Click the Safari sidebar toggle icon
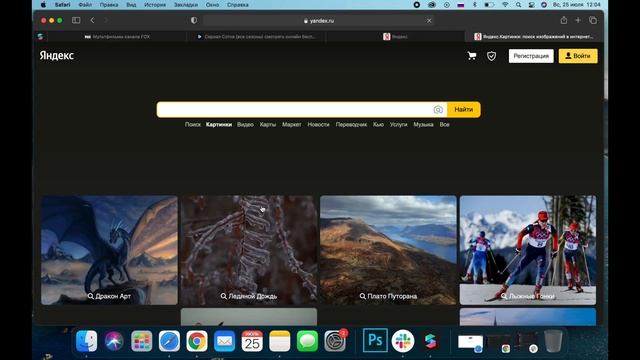Viewport: 640px width, 360px height. 76,20
